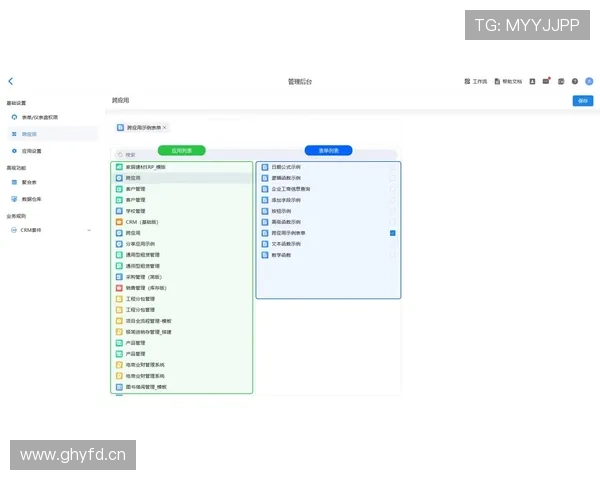The width and height of the screenshot is (600, 480).
Task: Click the 项目全流程管理-模板 app icon
Action: tap(119, 321)
